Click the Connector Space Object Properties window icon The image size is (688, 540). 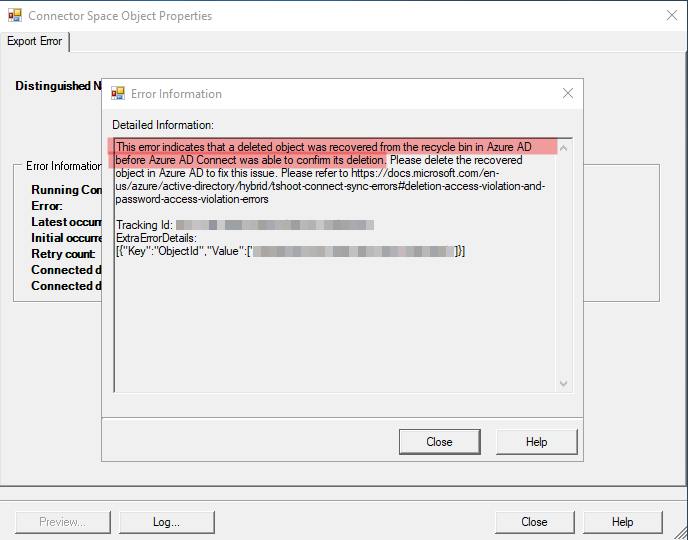point(13,16)
